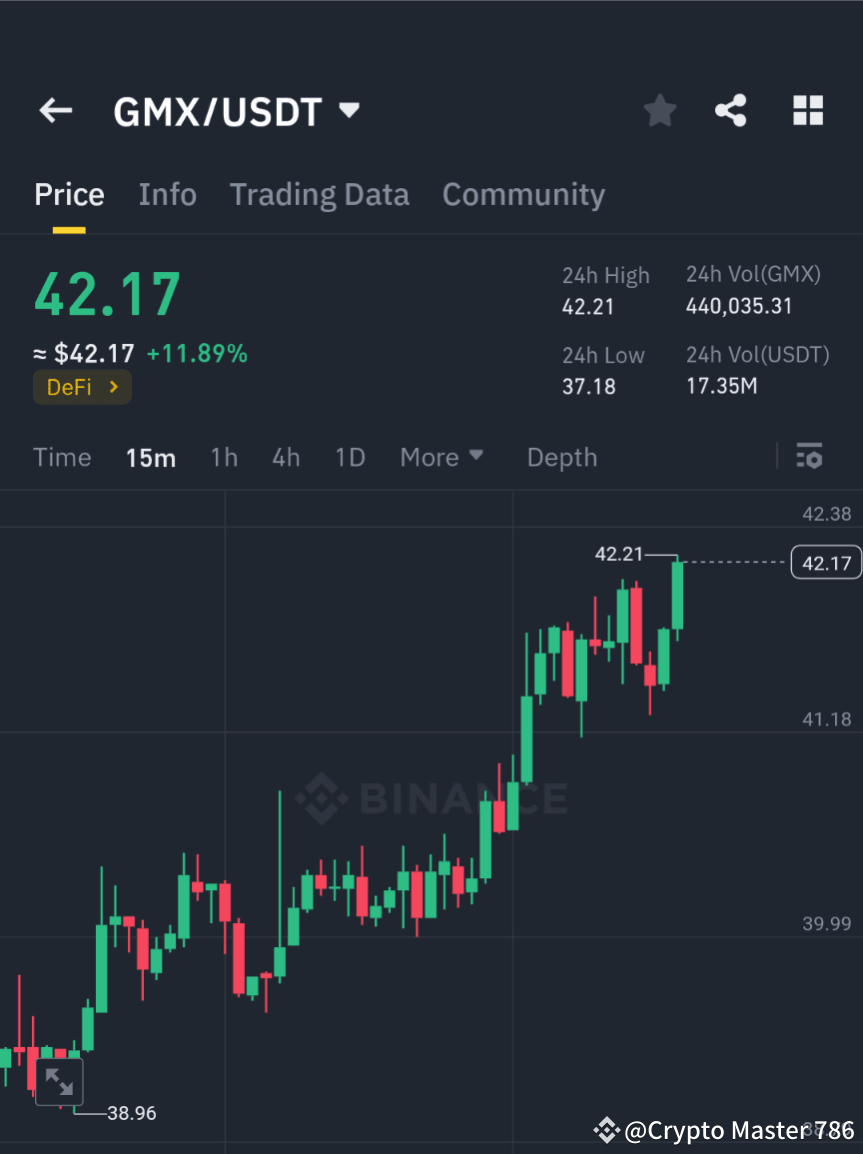Select the 4h candle interval
Image resolution: width=863 pixels, height=1154 pixels.
286,456
